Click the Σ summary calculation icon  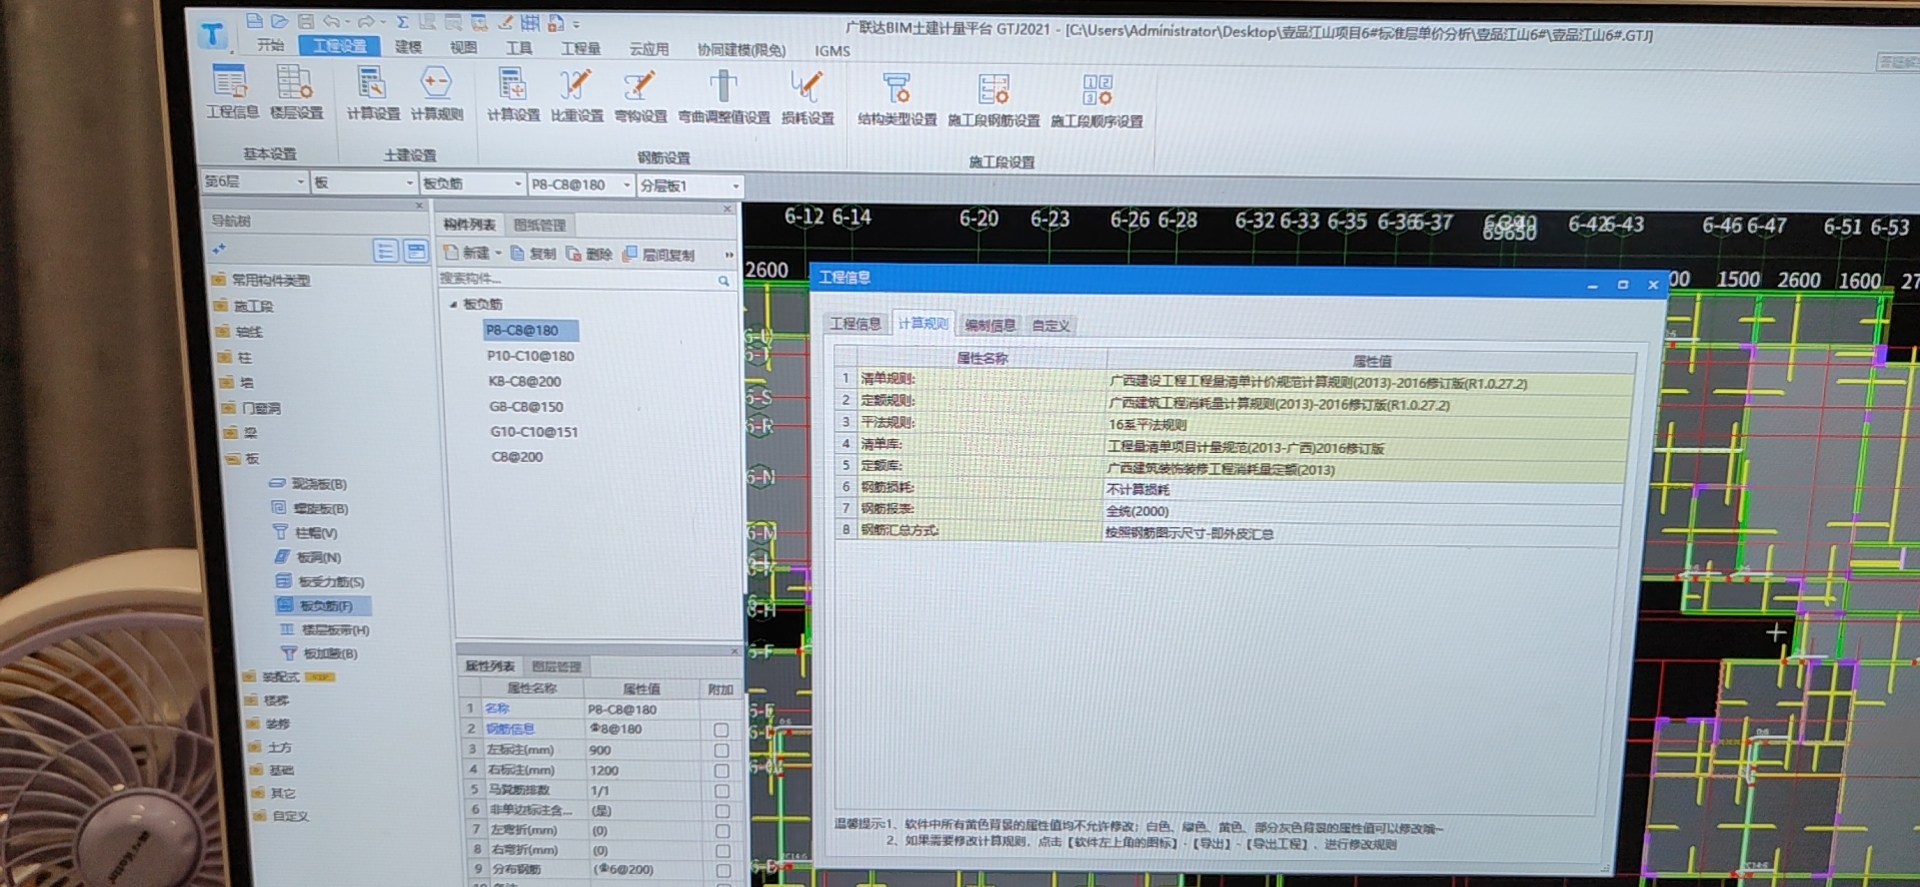point(402,21)
